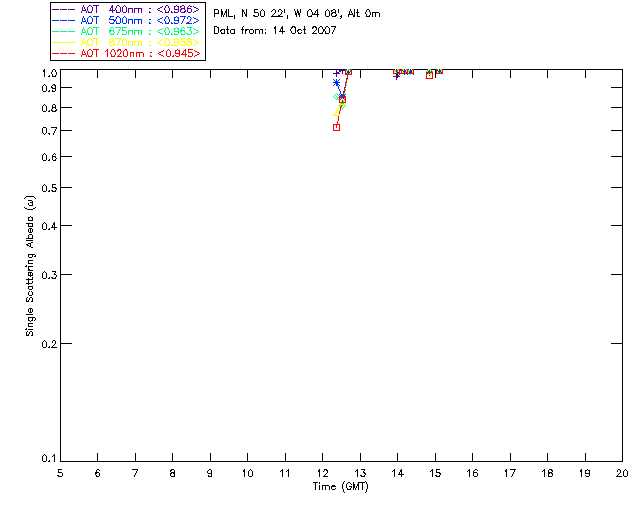Click the blue asterisk data marker
Viewport: 640px width, 512px height.
336,82
